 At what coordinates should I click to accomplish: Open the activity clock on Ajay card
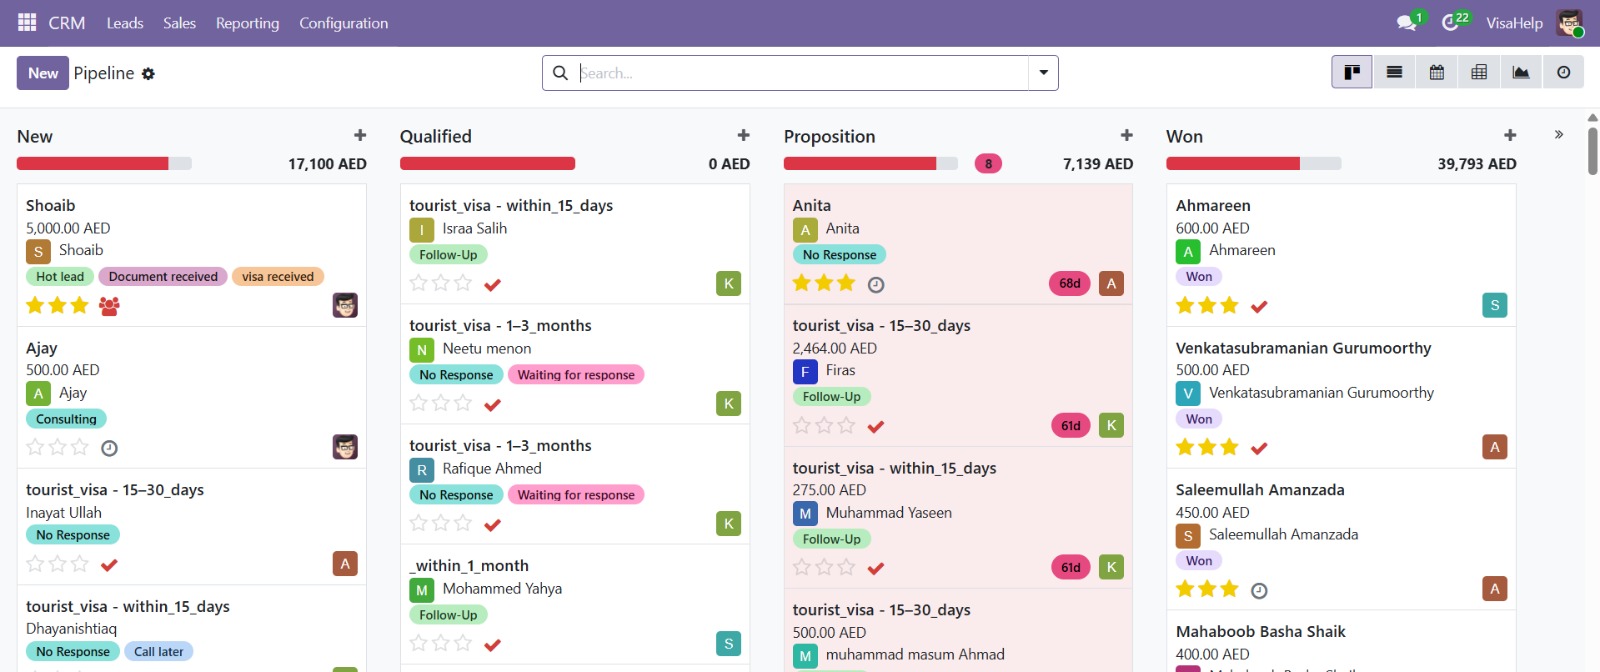click(110, 448)
